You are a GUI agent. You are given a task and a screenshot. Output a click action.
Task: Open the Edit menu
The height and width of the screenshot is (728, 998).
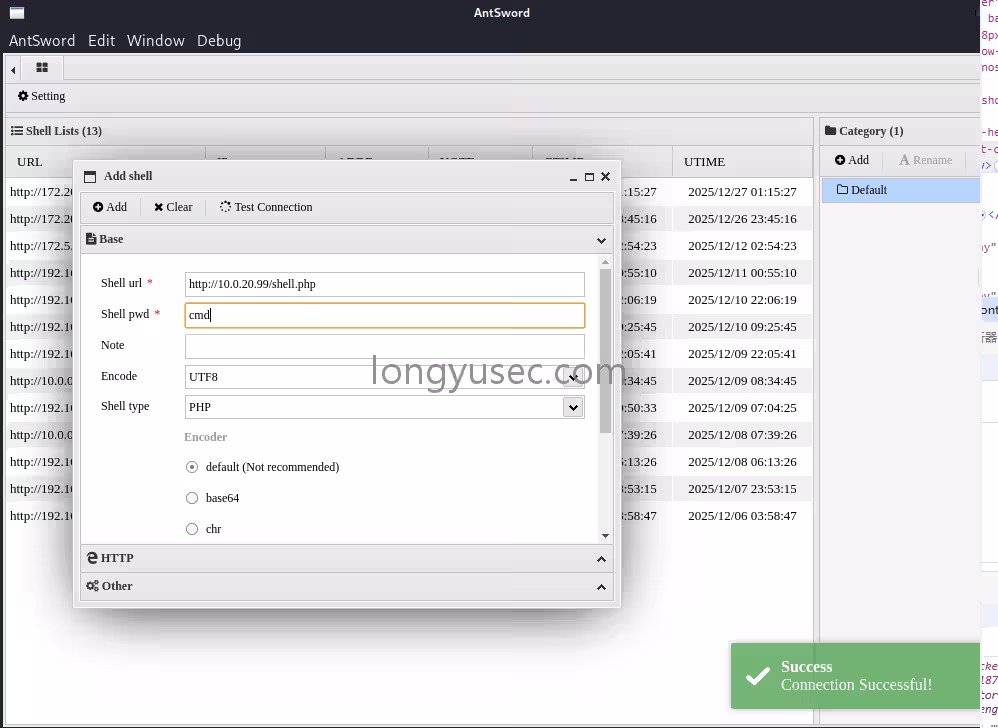(x=101, y=41)
